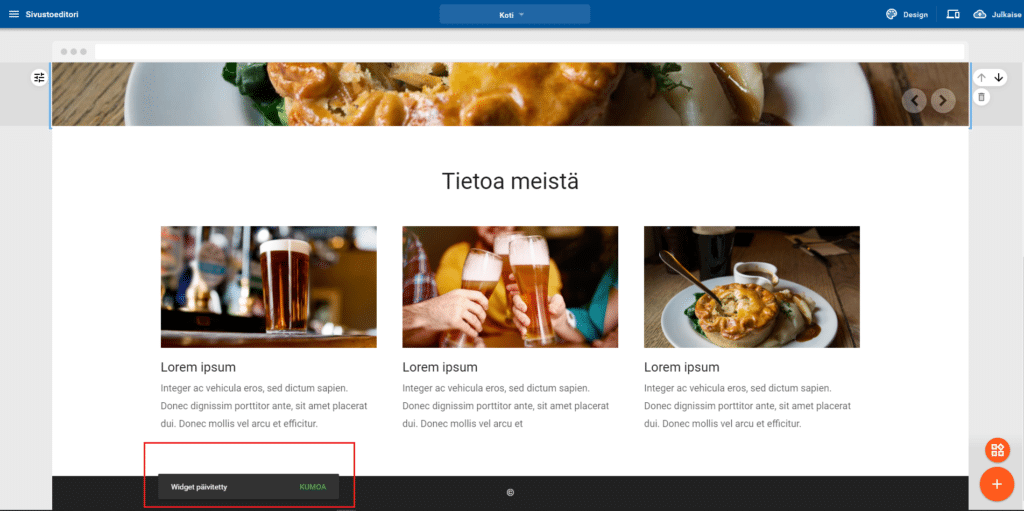Open the orange widgets button

[x=997, y=449]
